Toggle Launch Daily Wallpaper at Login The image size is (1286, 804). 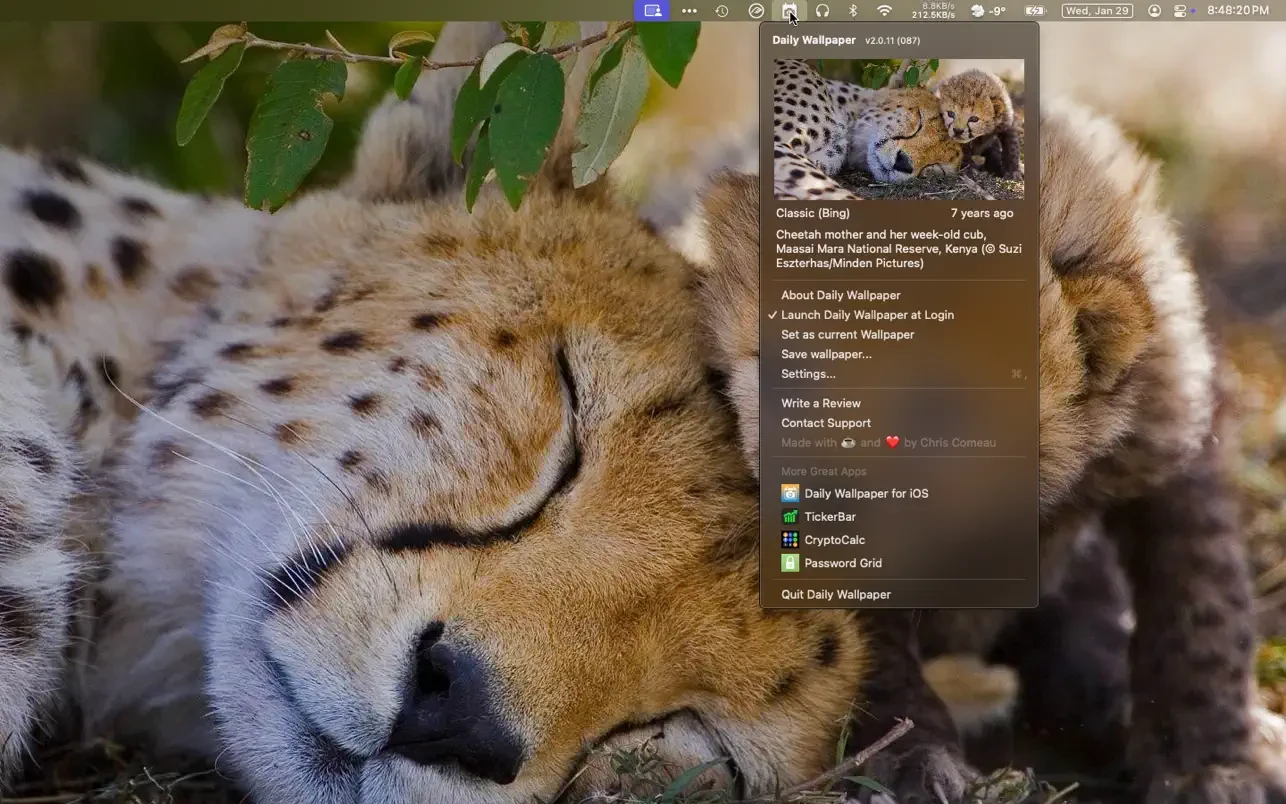[x=867, y=315]
